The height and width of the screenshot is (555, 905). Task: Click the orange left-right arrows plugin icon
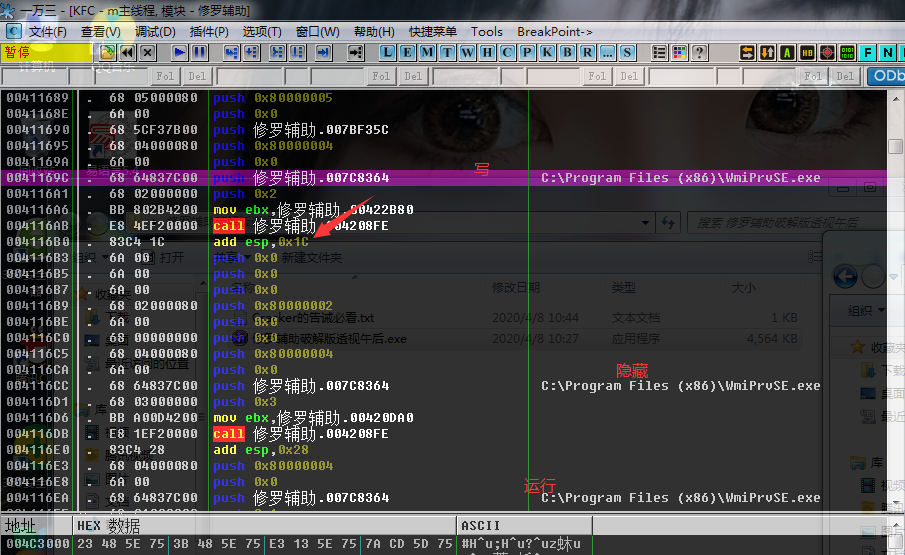(747, 53)
